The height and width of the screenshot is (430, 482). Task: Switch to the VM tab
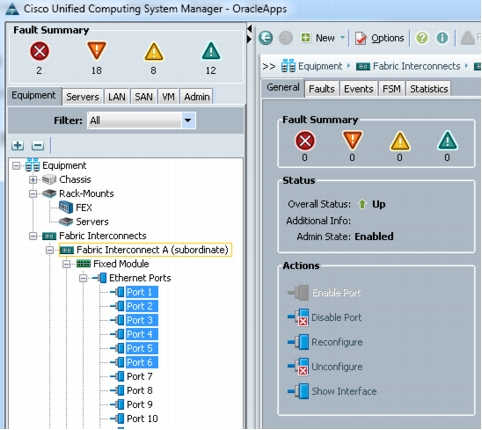coord(168,97)
